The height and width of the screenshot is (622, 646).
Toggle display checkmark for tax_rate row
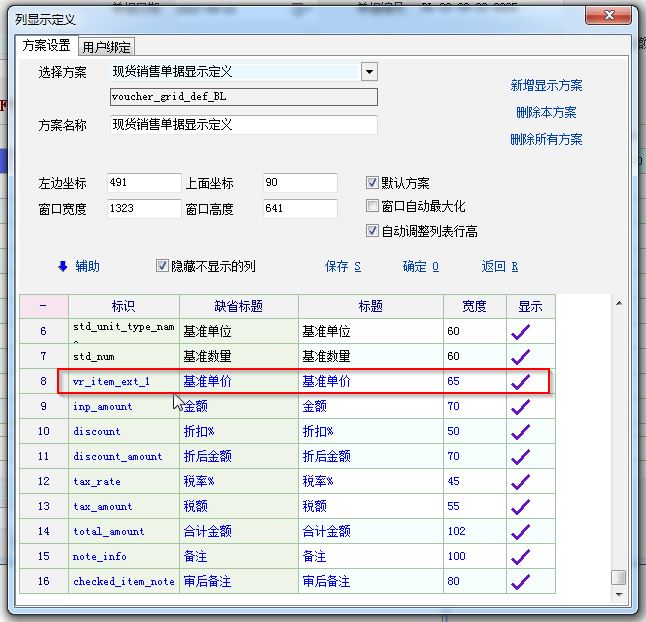[521, 481]
